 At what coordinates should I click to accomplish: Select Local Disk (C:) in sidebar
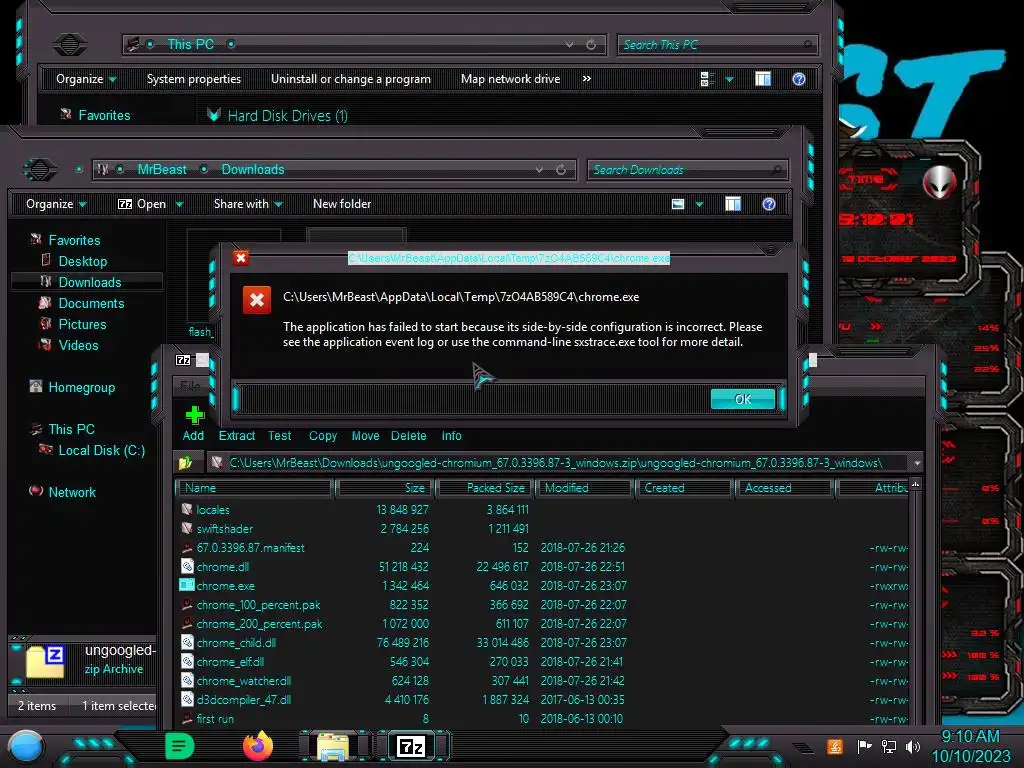tap(101, 450)
